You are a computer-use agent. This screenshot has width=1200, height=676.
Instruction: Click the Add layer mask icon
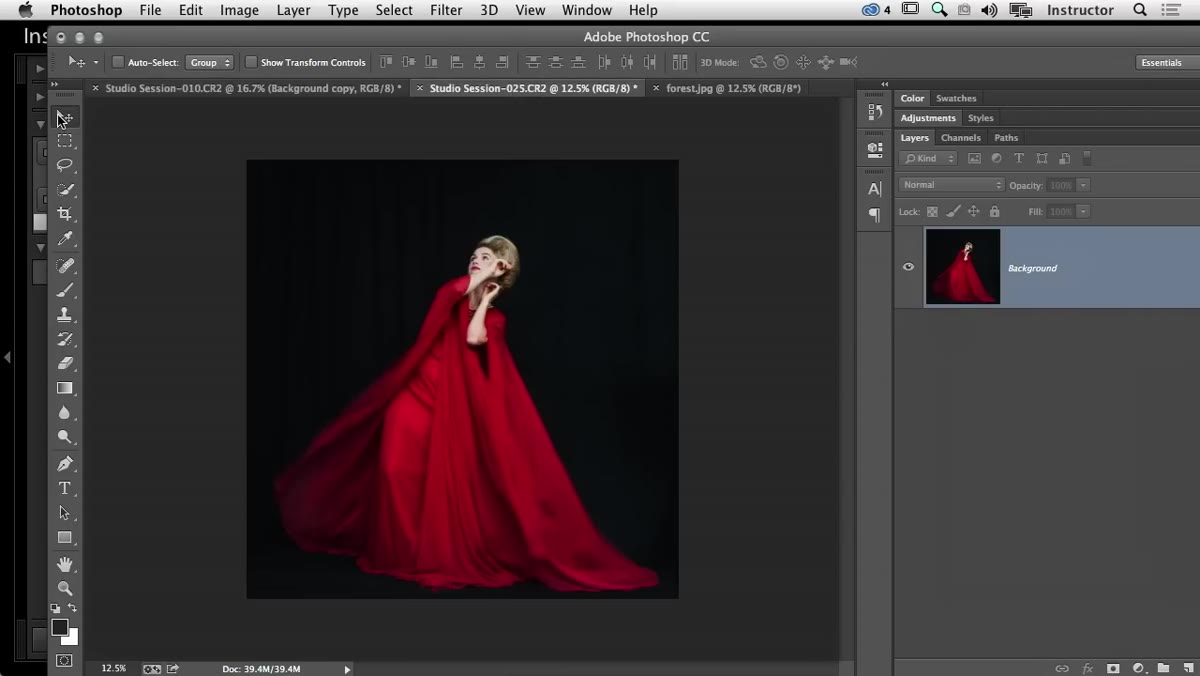tap(1113, 667)
